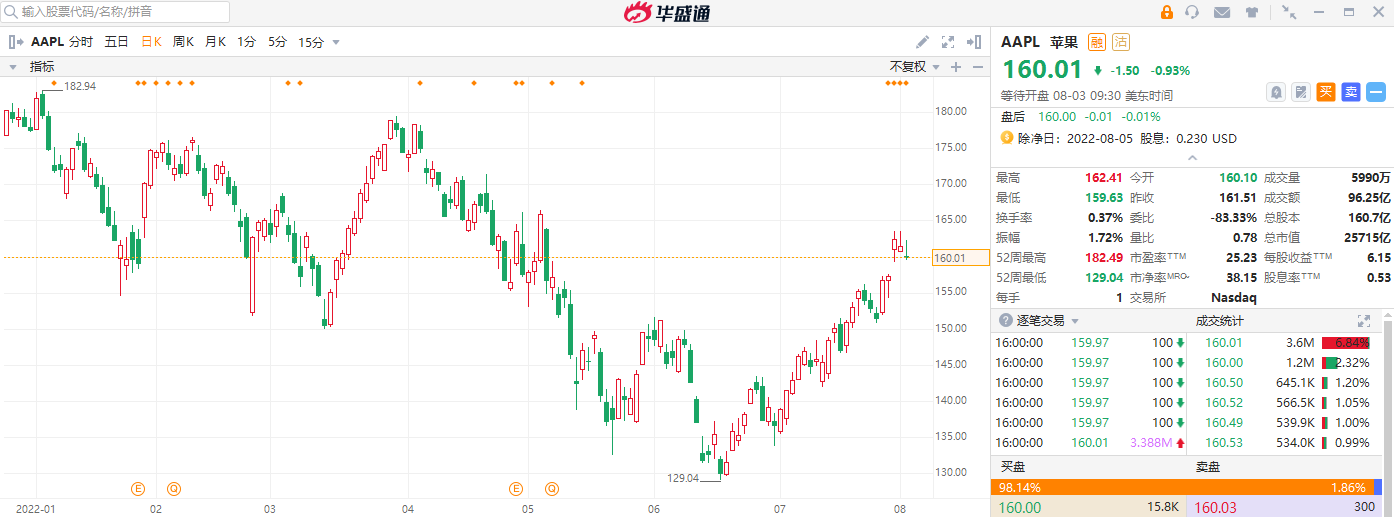Viewport: 1394px width, 517px height.
Task: Click the Q marker near 02
Action: [x=174, y=489]
